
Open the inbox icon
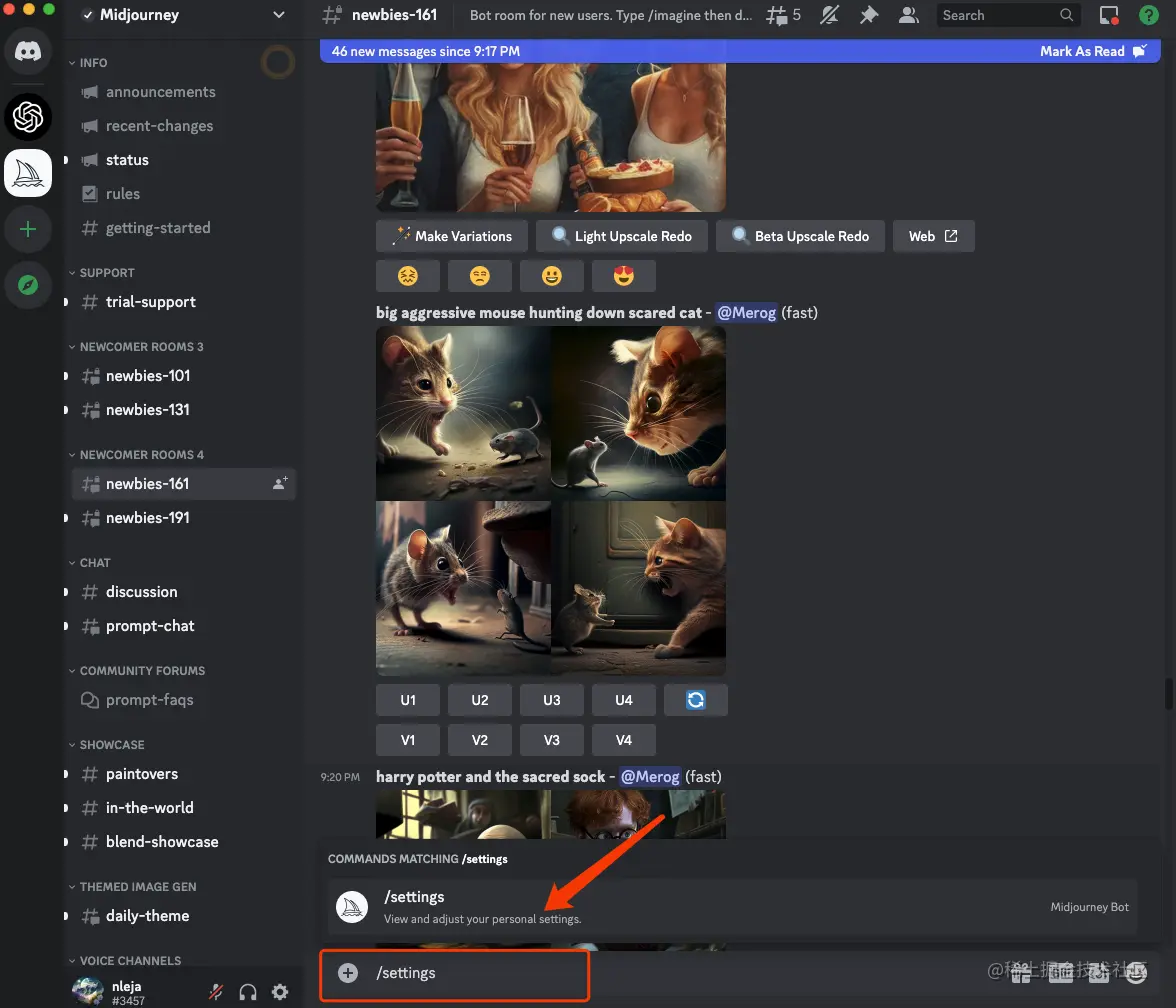1109,15
